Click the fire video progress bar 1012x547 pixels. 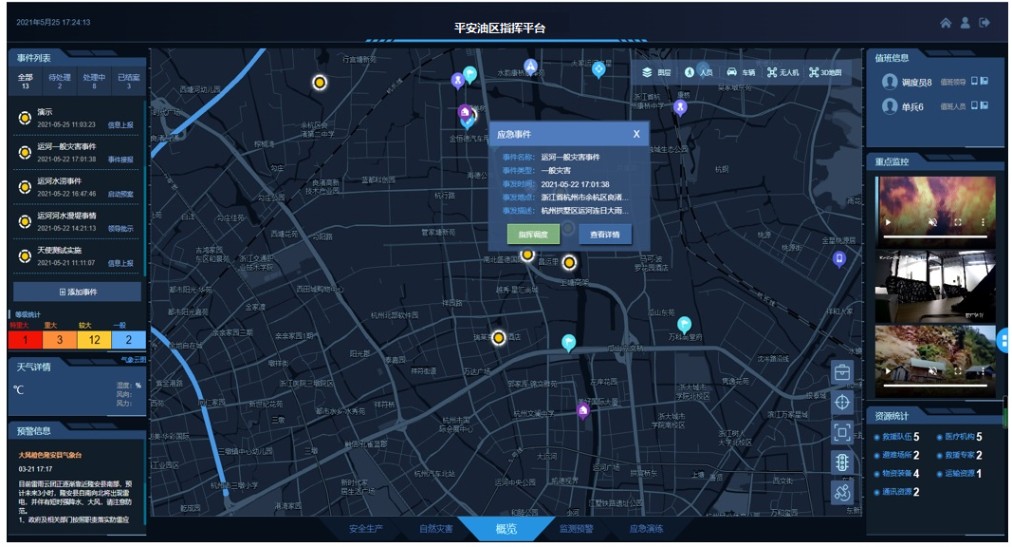click(x=935, y=237)
